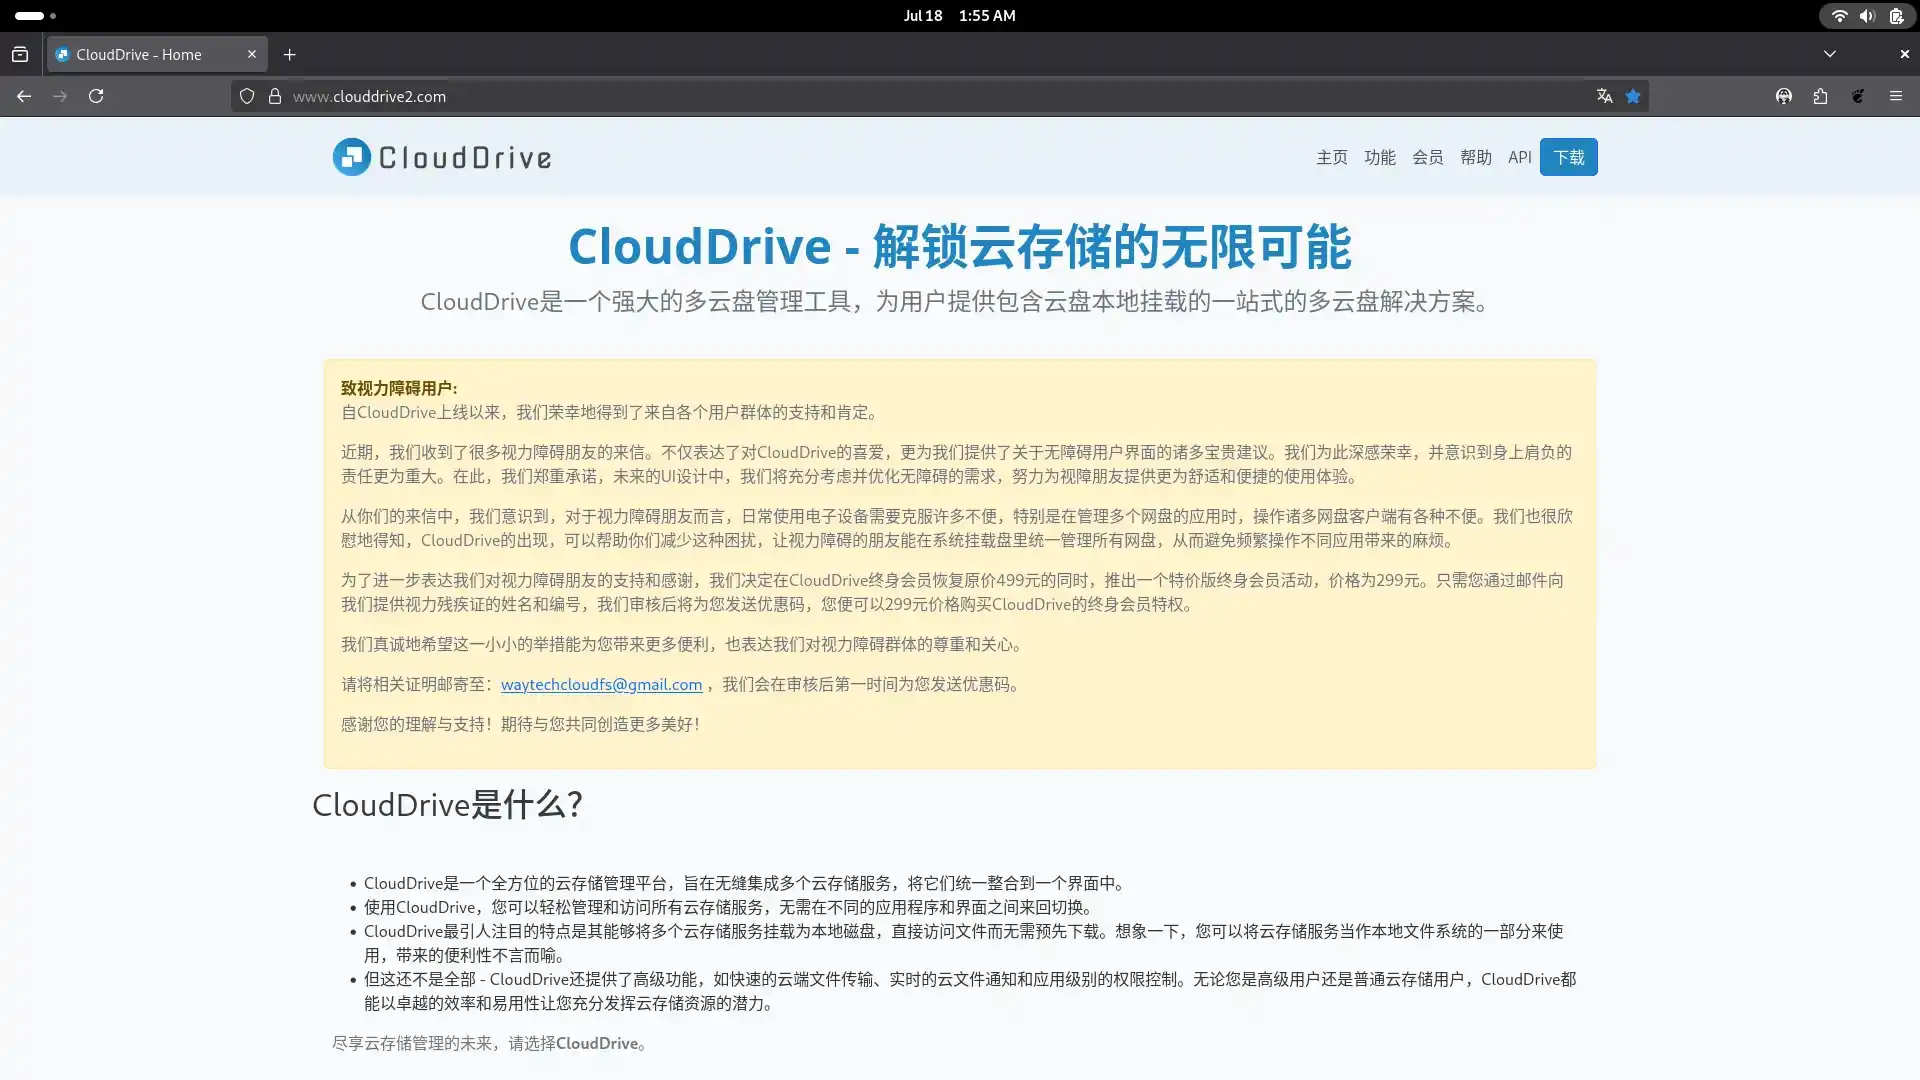The height and width of the screenshot is (1080, 1920).
Task: Open the tracking protection shield icon
Action: [247, 96]
